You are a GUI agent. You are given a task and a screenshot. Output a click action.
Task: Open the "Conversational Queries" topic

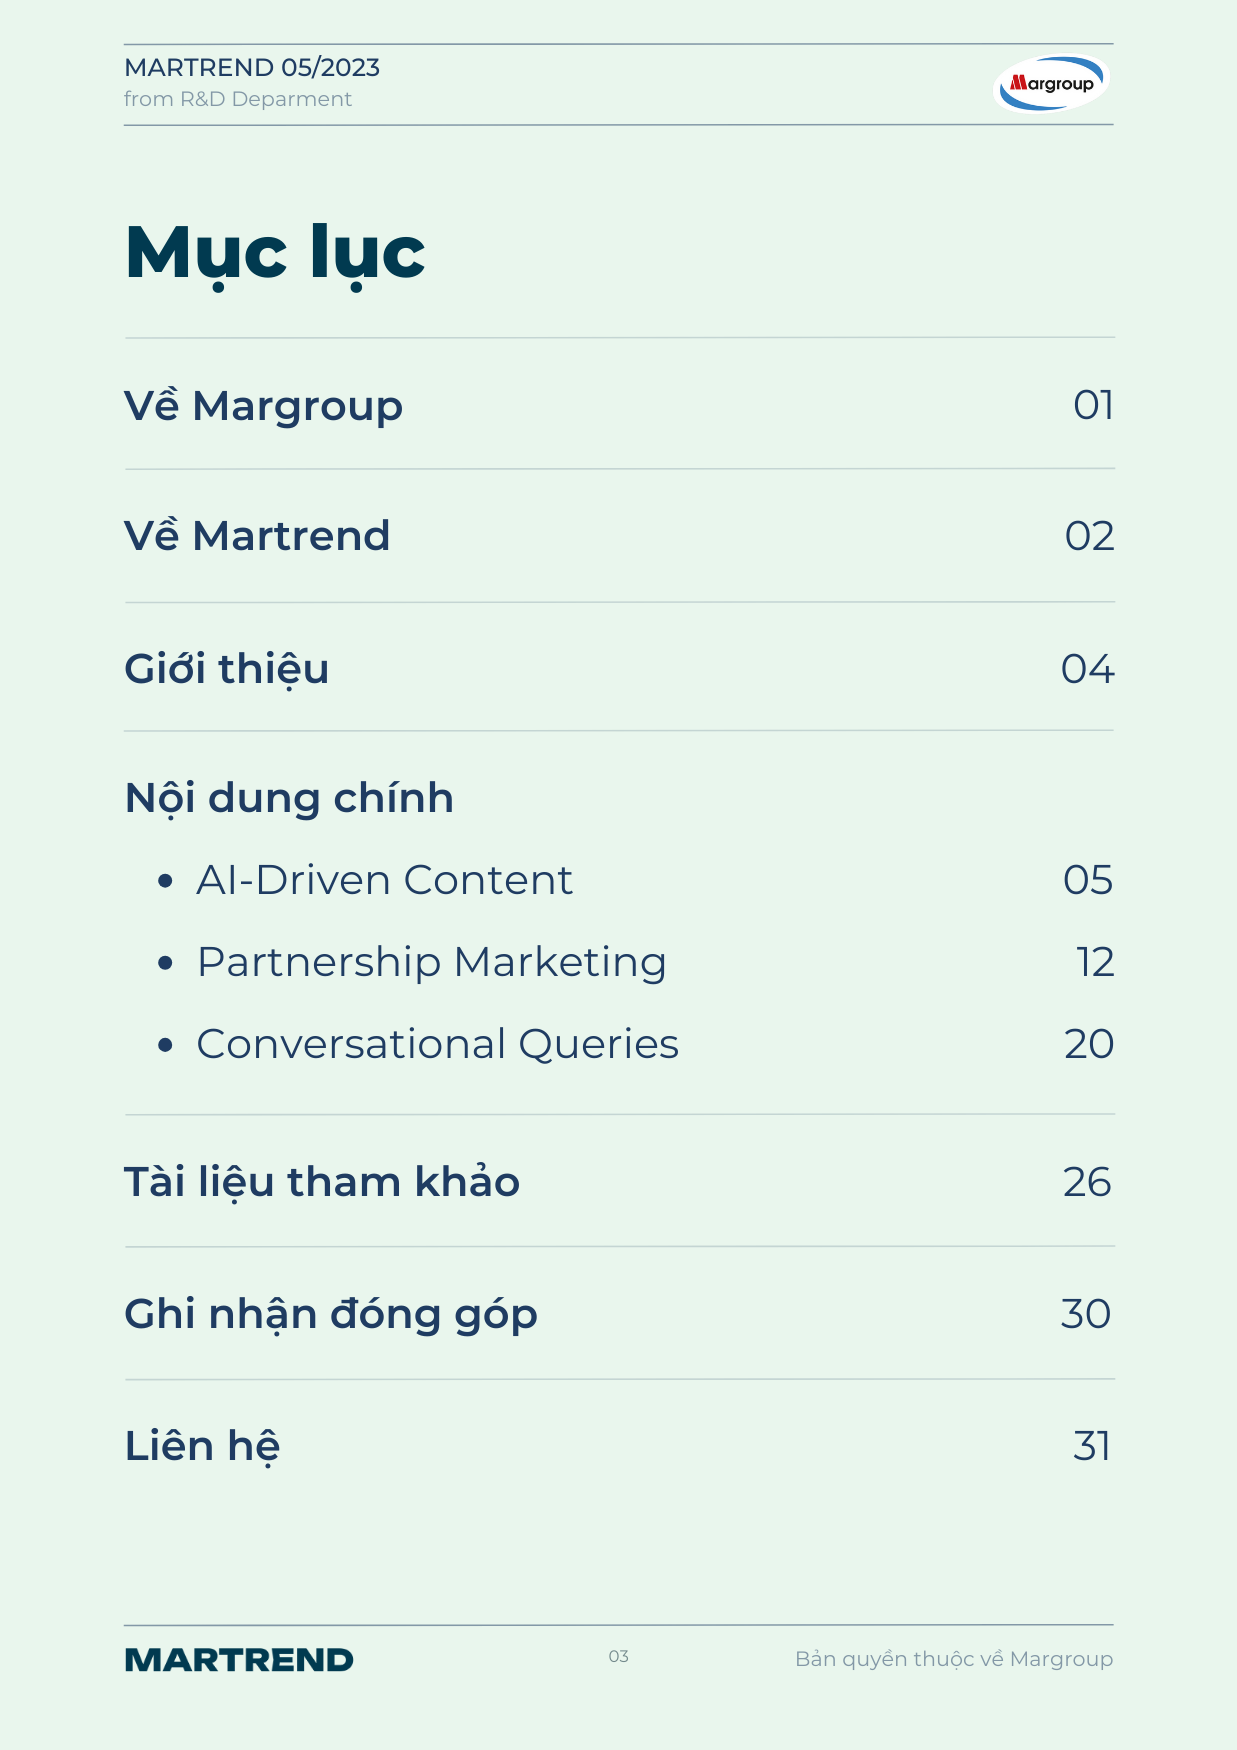coord(437,1044)
